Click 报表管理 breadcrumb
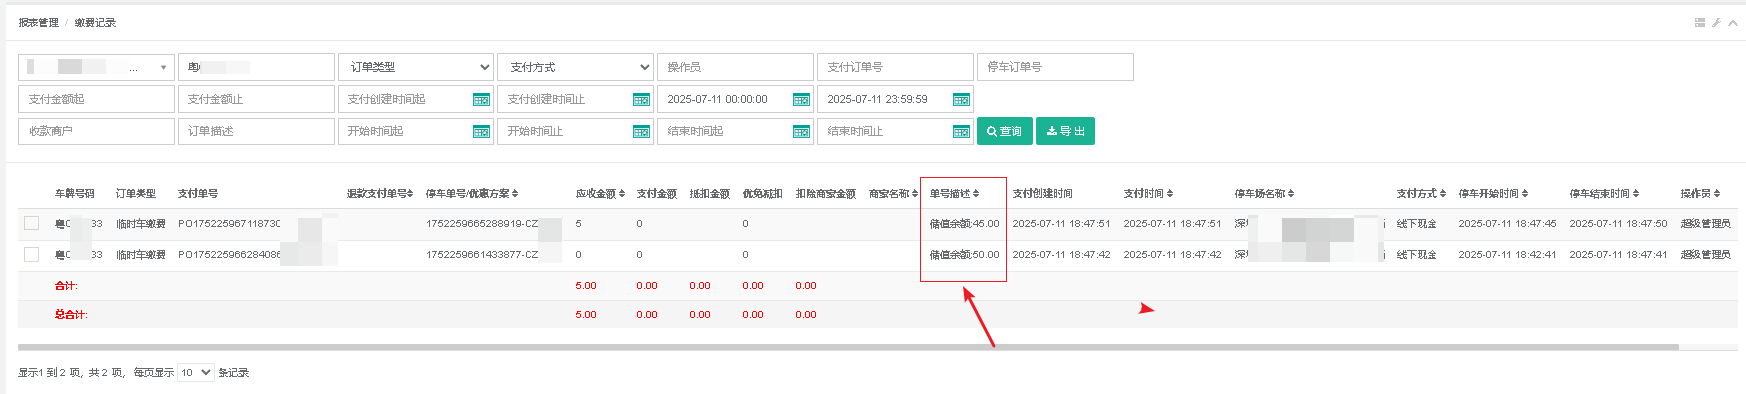The width and height of the screenshot is (1746, 394). tap(38, 22)
